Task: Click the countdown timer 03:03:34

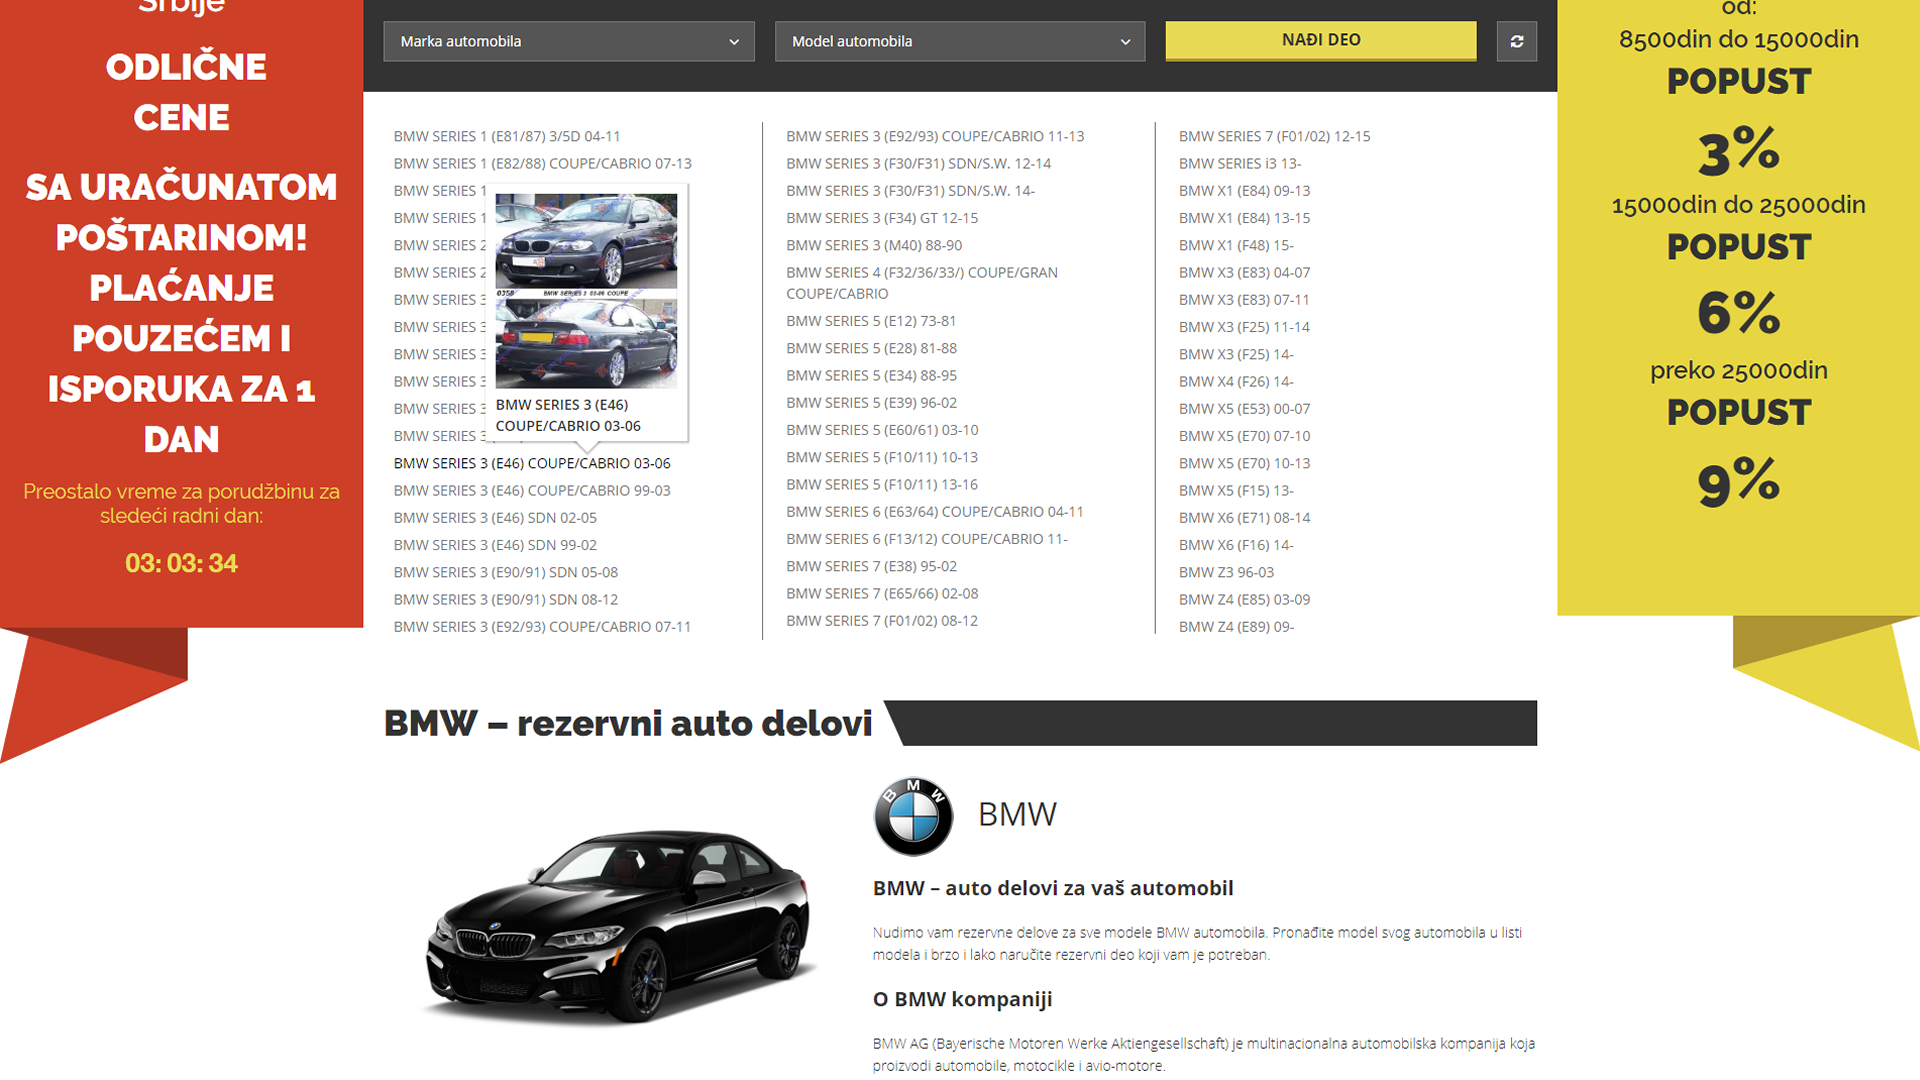Action: tap(181, 563)
